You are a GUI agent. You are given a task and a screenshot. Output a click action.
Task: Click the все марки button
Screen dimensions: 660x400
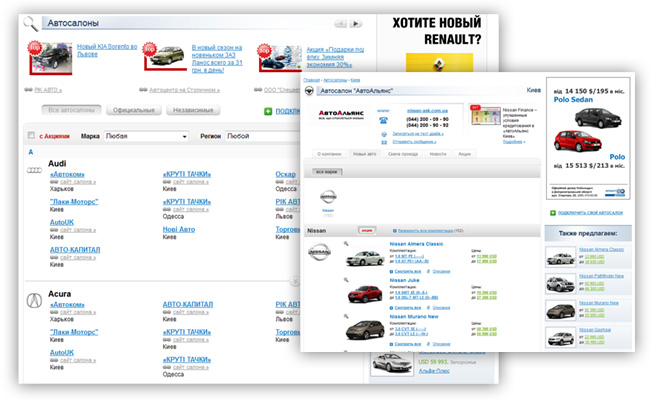pos(327,172)
